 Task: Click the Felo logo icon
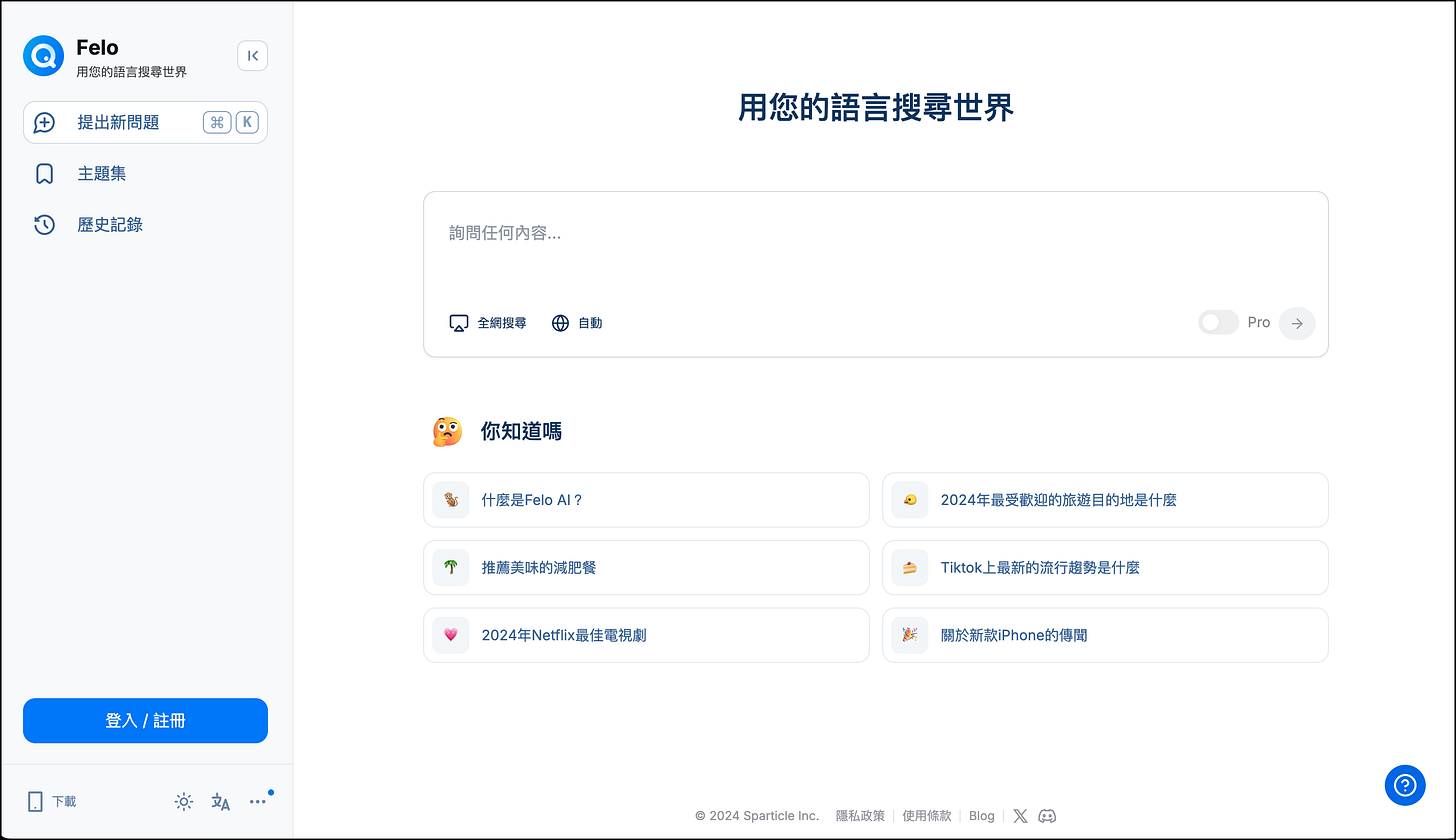(44, 56)
